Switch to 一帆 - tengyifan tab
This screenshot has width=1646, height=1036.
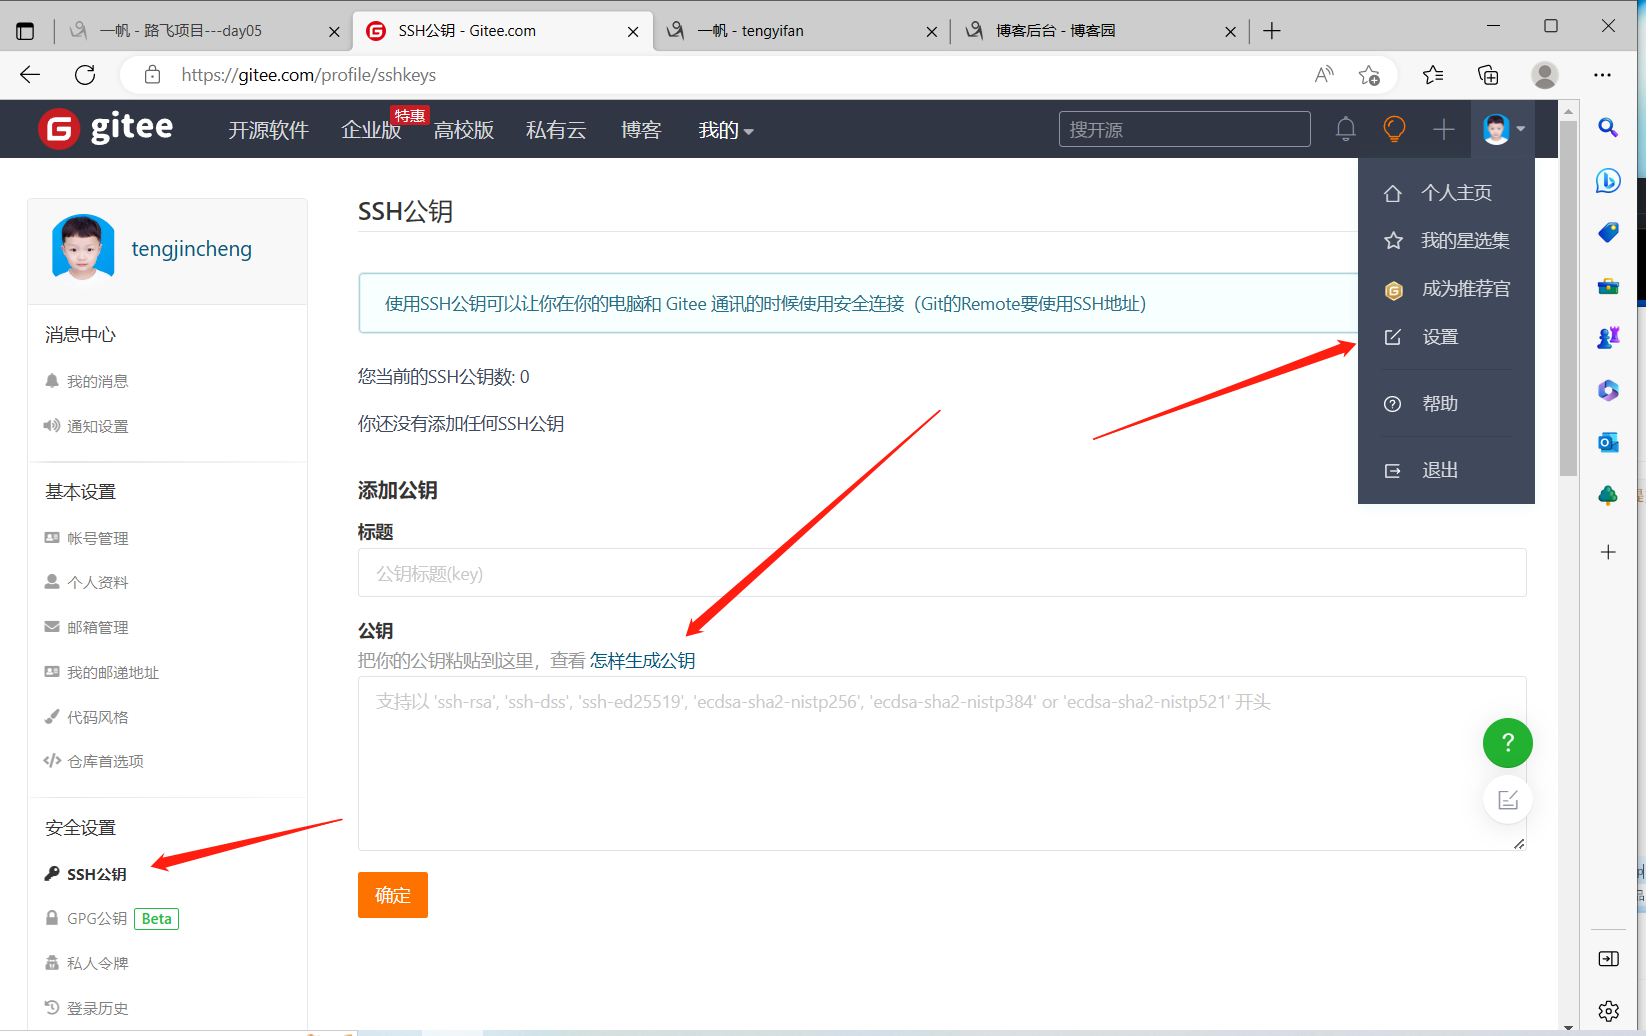tap(802, 31)
